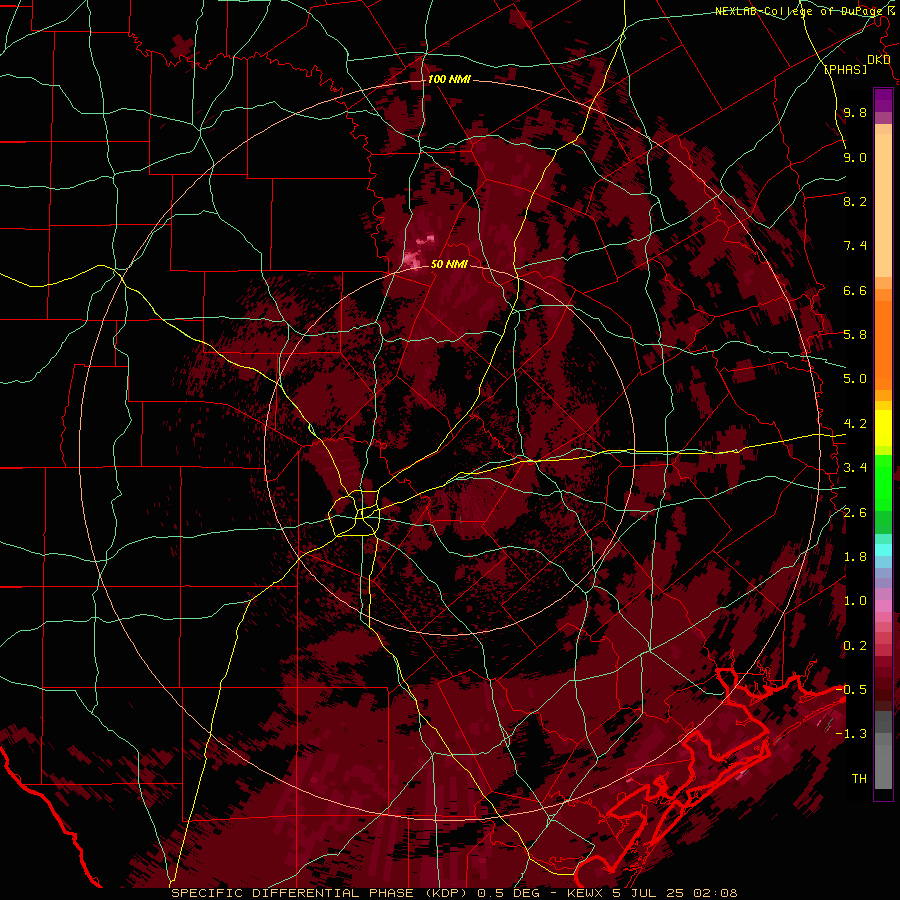Pick the bright orange segment of color bar

(883, 346)
